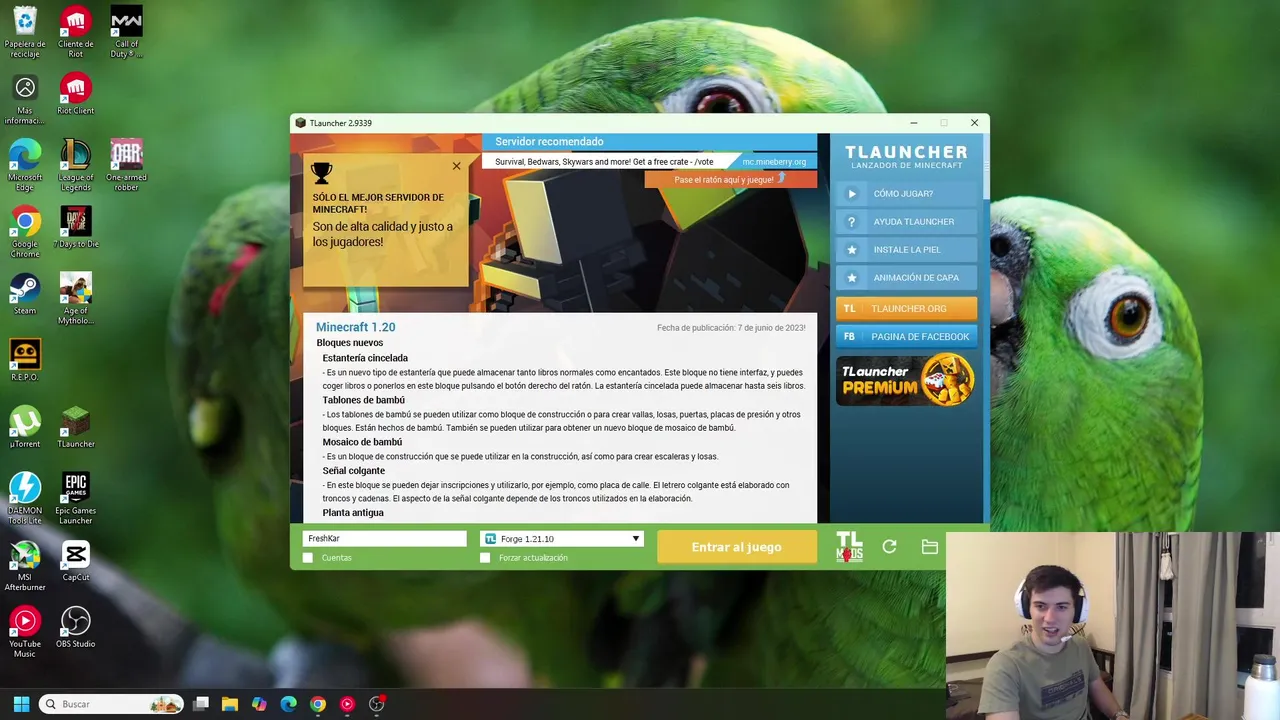
Task: Open Copilot from the taskbar
Action: tap(259, 704)
